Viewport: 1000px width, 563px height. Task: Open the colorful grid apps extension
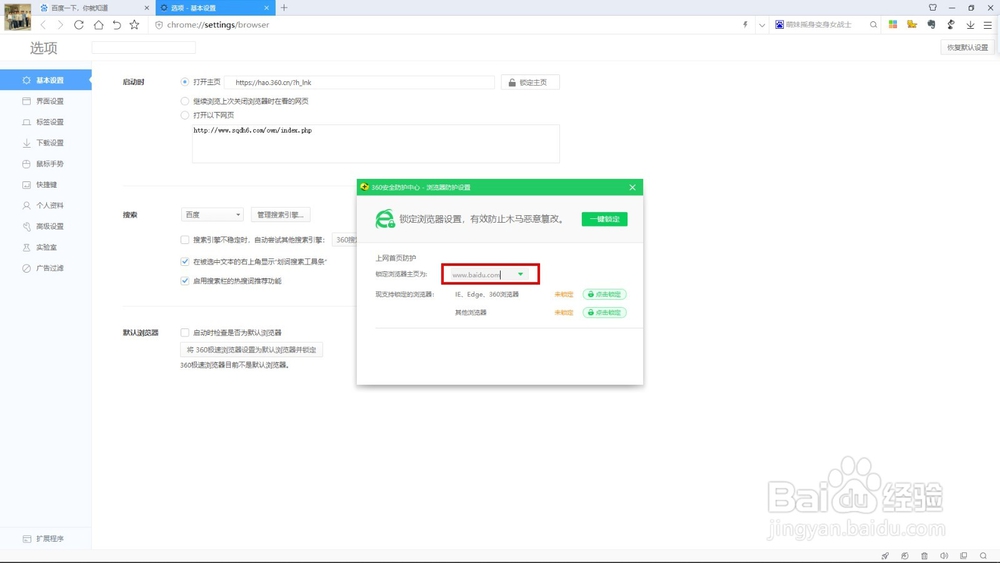[x=893, y=24]
